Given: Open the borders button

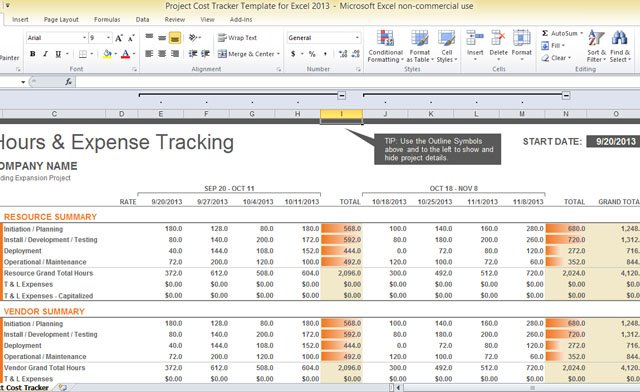Looking at the screenshot, I should (x=83, y=54).
